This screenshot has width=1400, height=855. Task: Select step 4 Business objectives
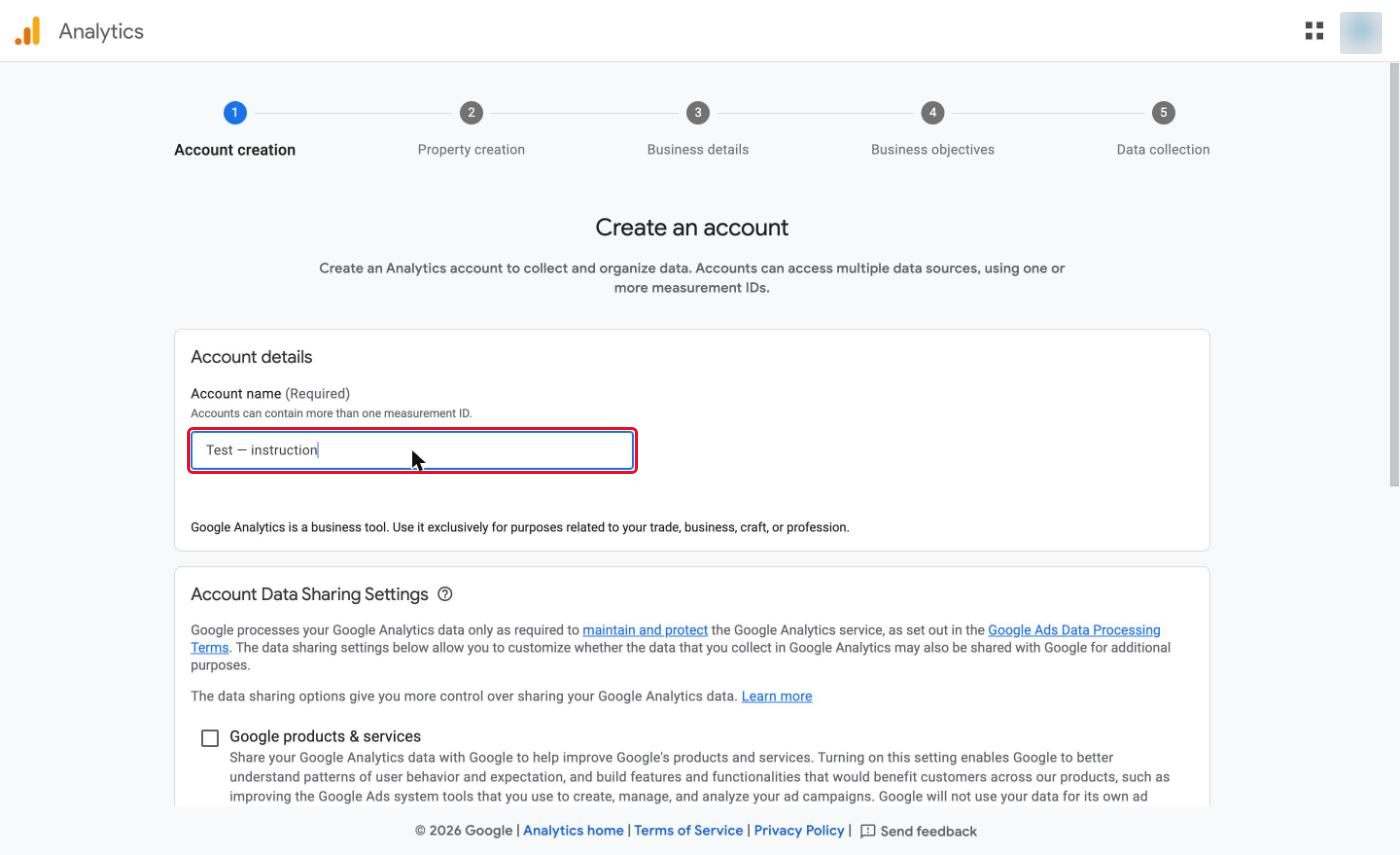pyautogui.click(x=933, y=113)
